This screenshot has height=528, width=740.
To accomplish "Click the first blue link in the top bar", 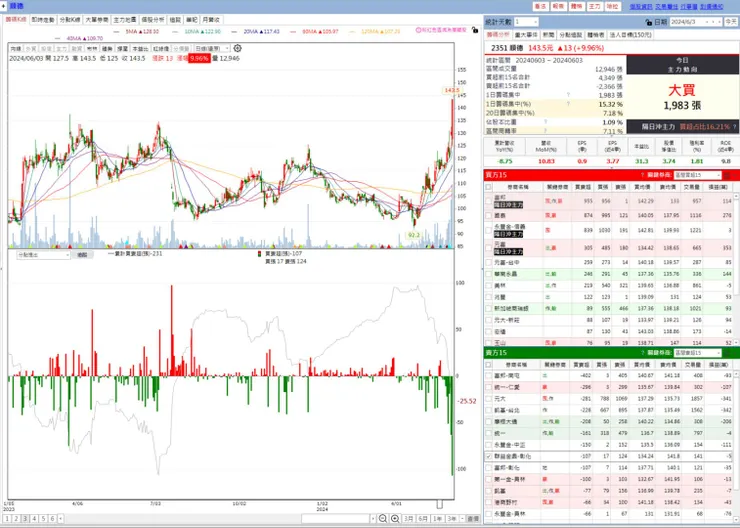I will (640, 7).
